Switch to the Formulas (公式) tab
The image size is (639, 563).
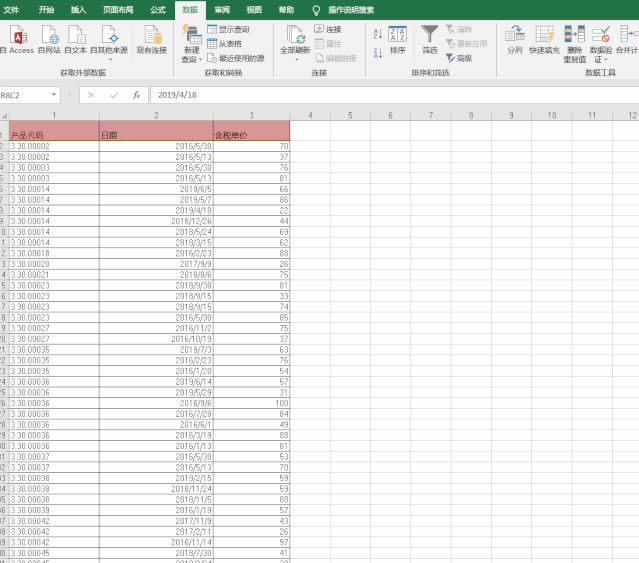(x=158, y=10)
